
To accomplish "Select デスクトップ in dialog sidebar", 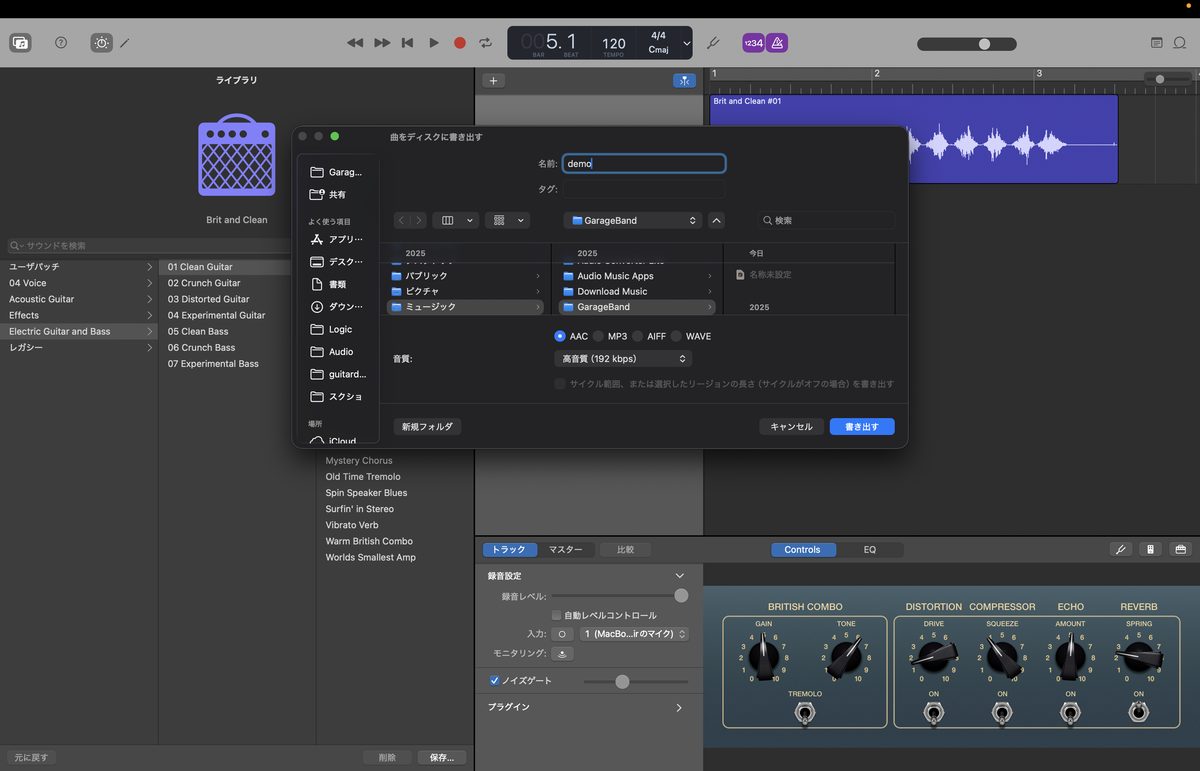I will (x=336, y=262).
